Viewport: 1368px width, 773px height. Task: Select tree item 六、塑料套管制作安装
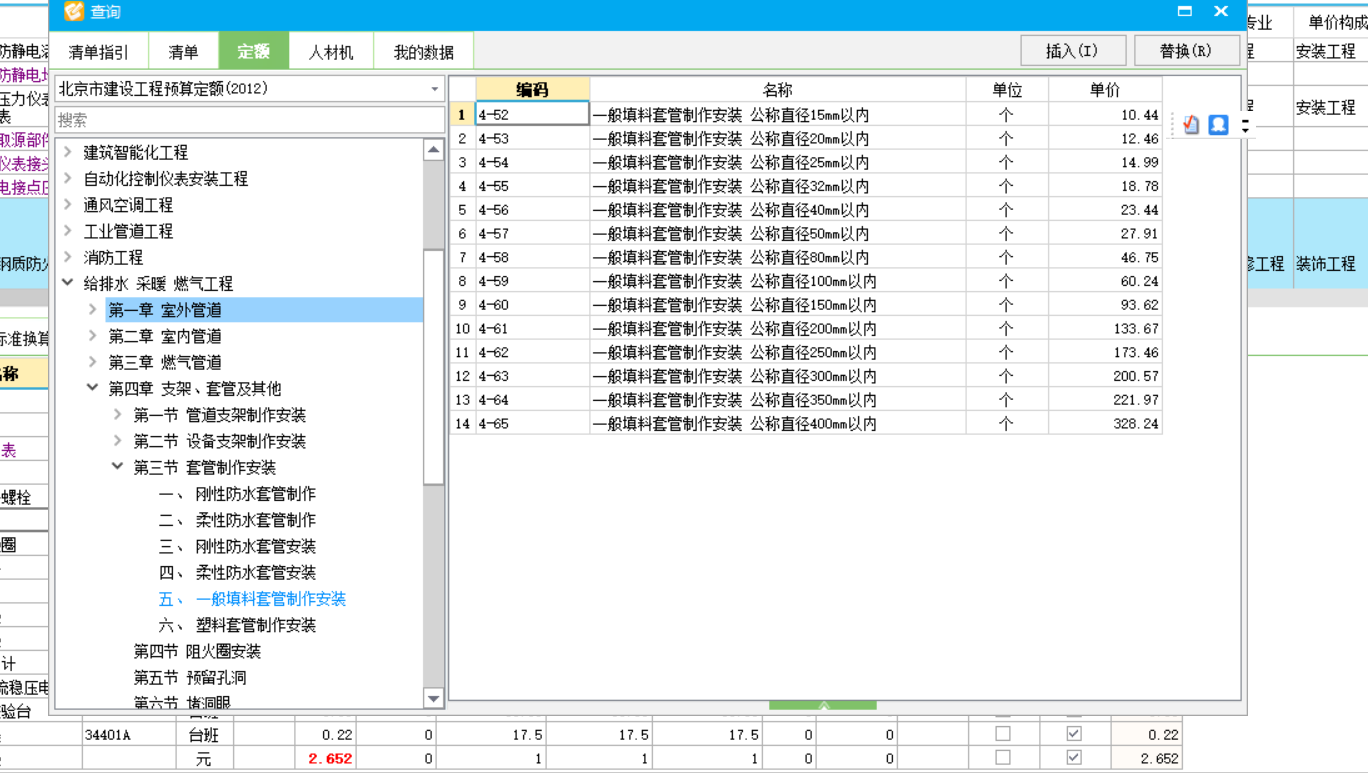coord(237,625)
